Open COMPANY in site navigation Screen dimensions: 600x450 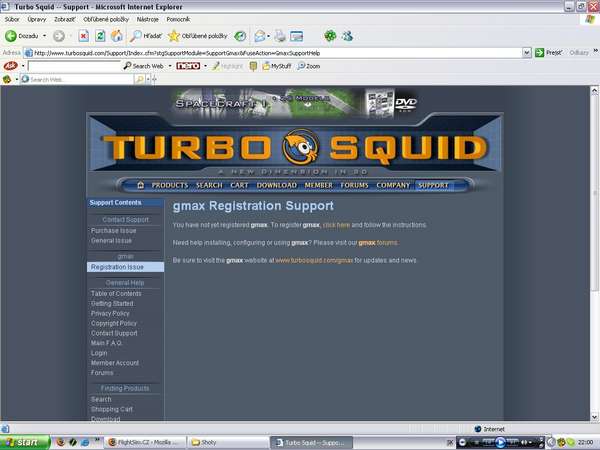pos(393,185)
